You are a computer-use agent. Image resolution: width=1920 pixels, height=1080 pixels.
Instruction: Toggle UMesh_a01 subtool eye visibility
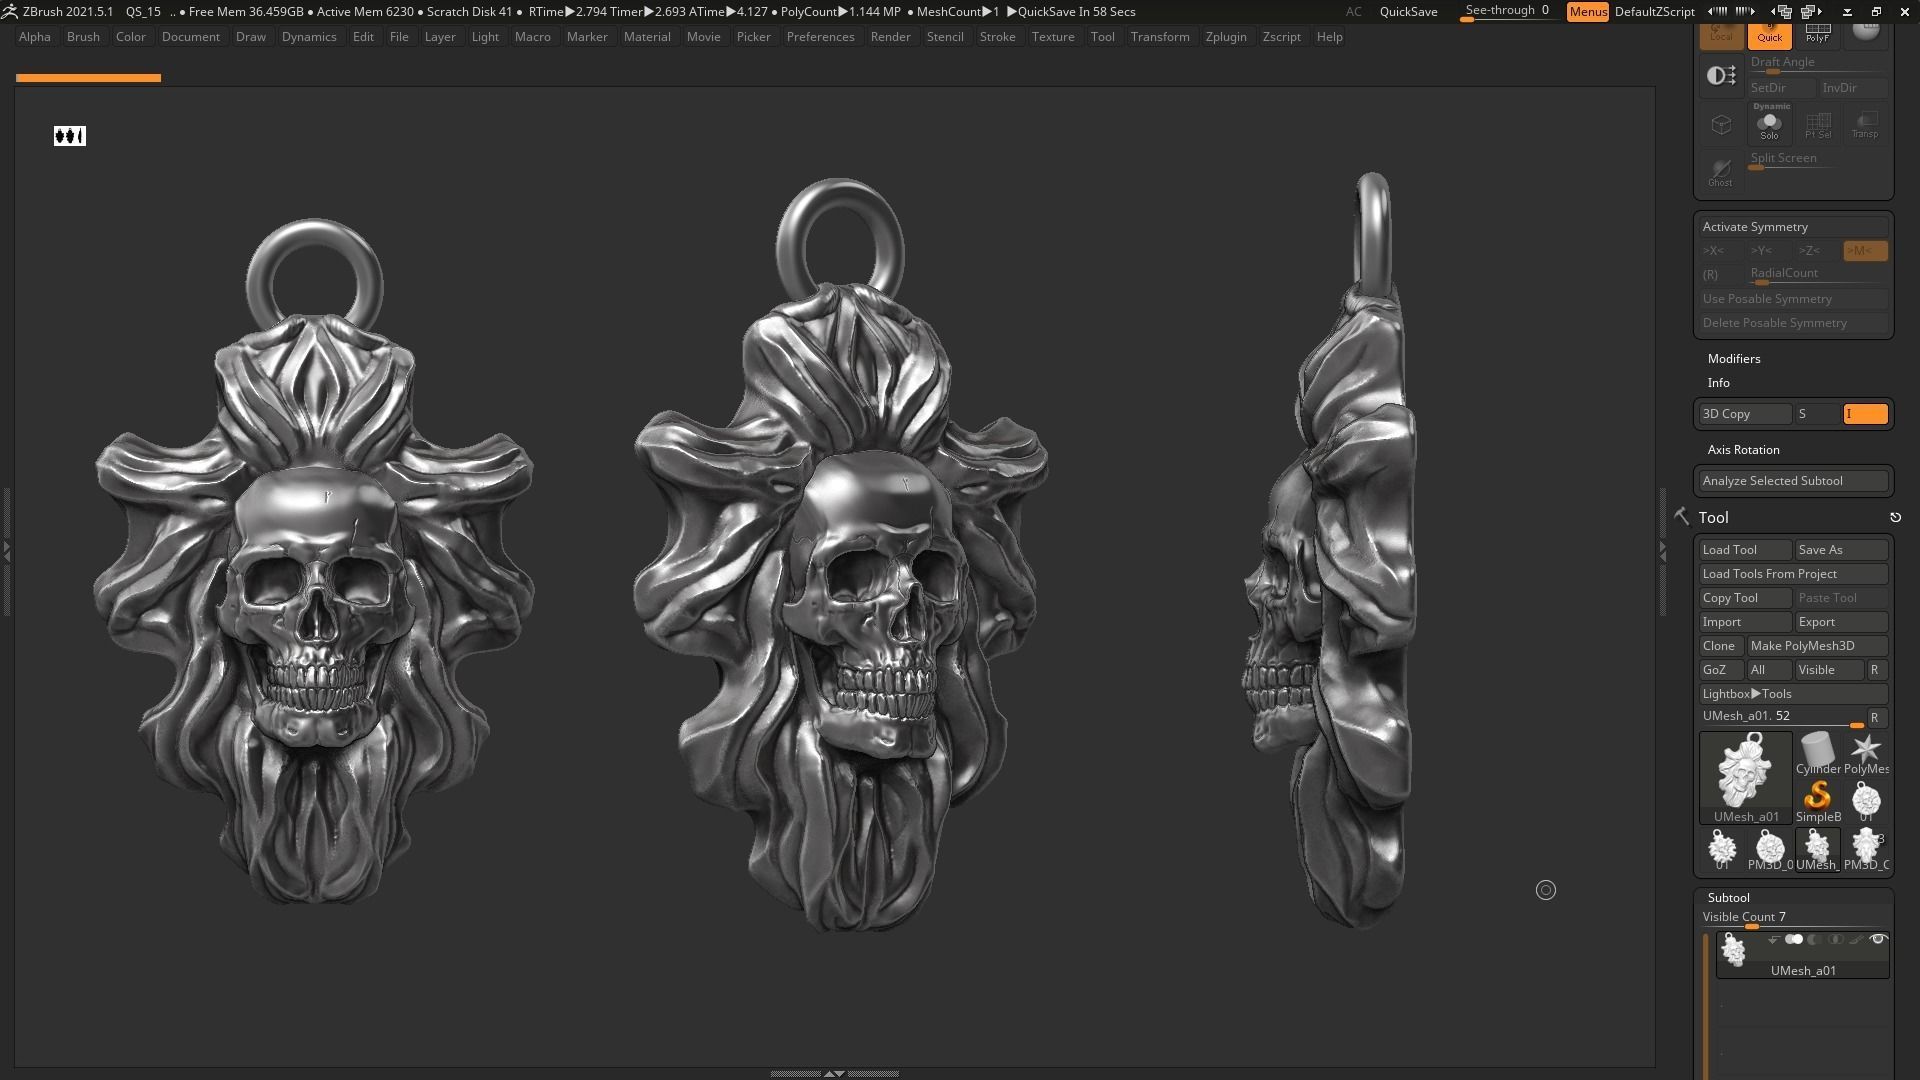(x=1878, y=939)
